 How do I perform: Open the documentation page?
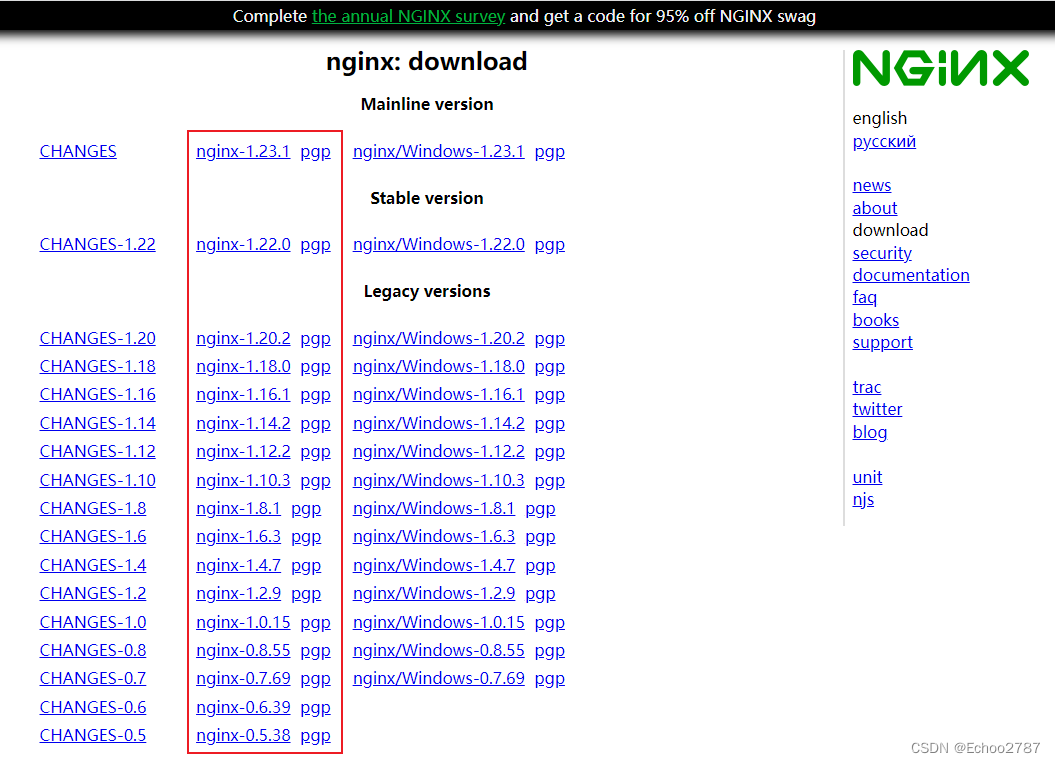(911, 275)
